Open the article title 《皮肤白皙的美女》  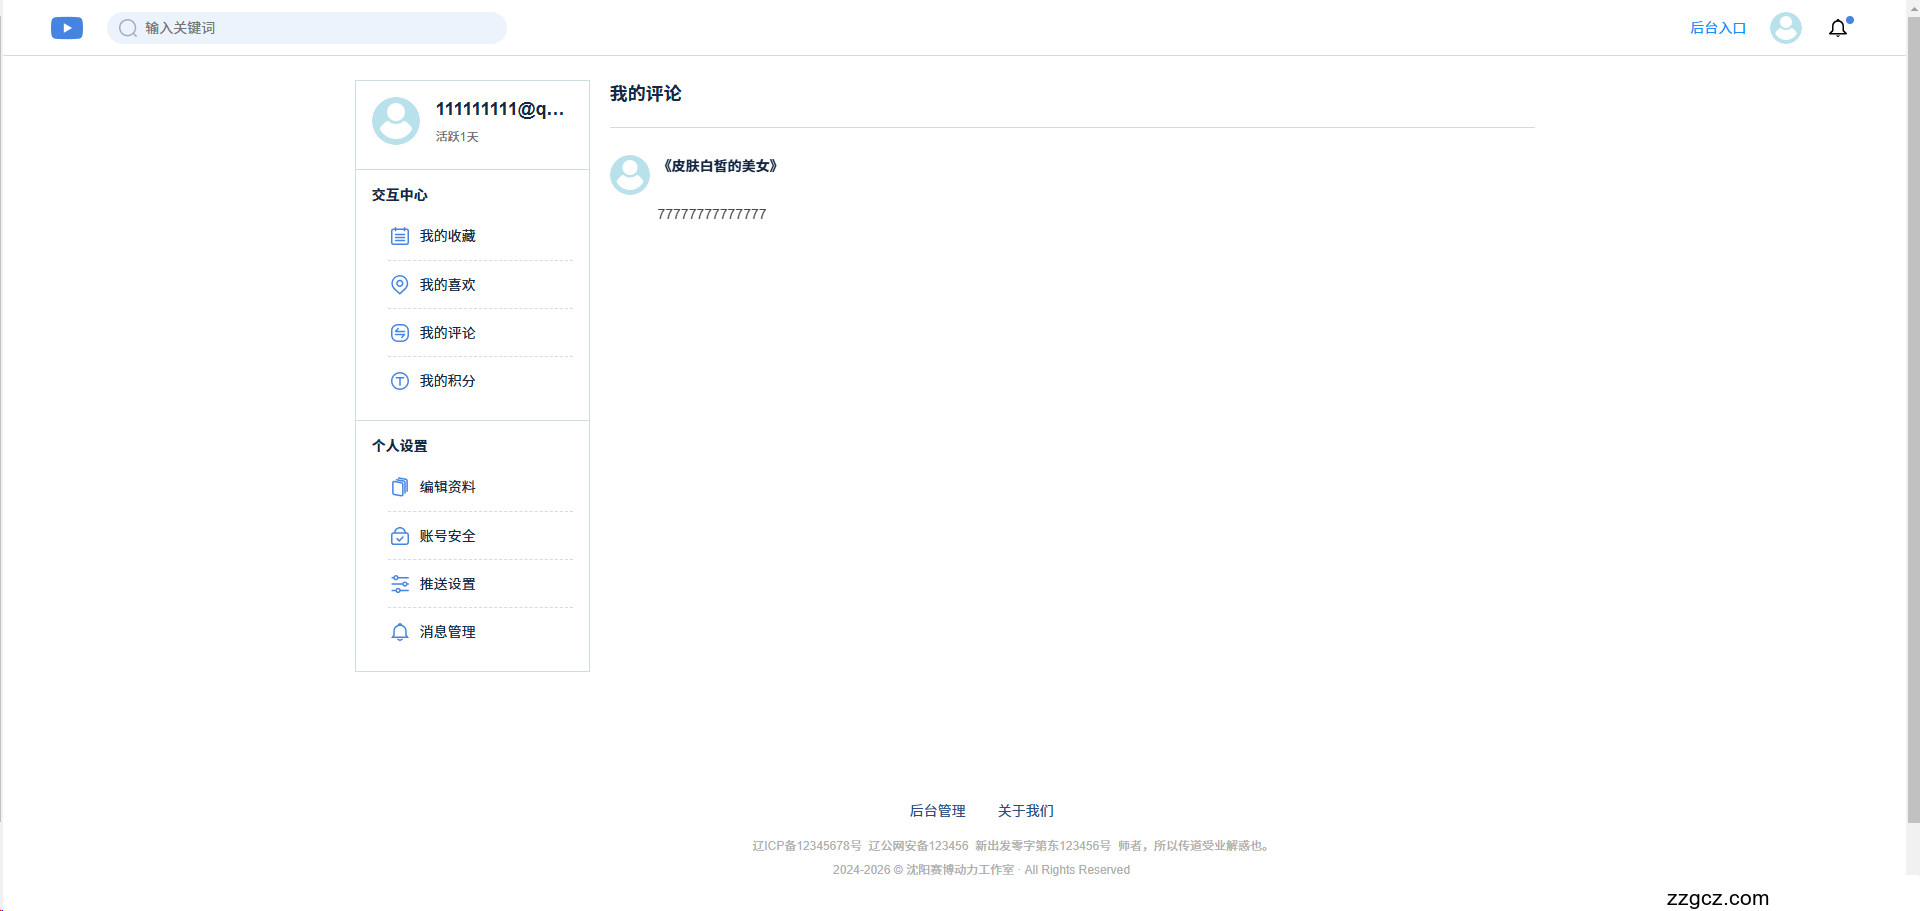tap(718, 166)
